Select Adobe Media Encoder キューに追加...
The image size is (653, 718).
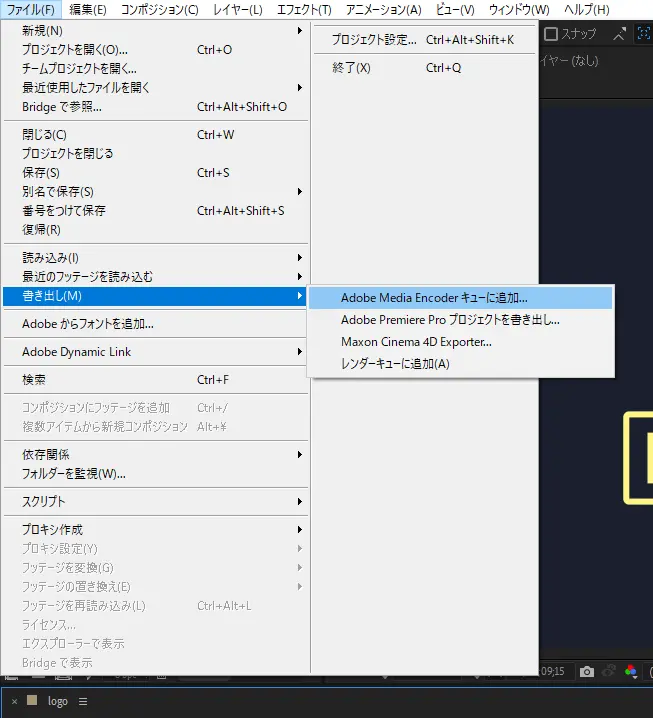coord(461,298)
